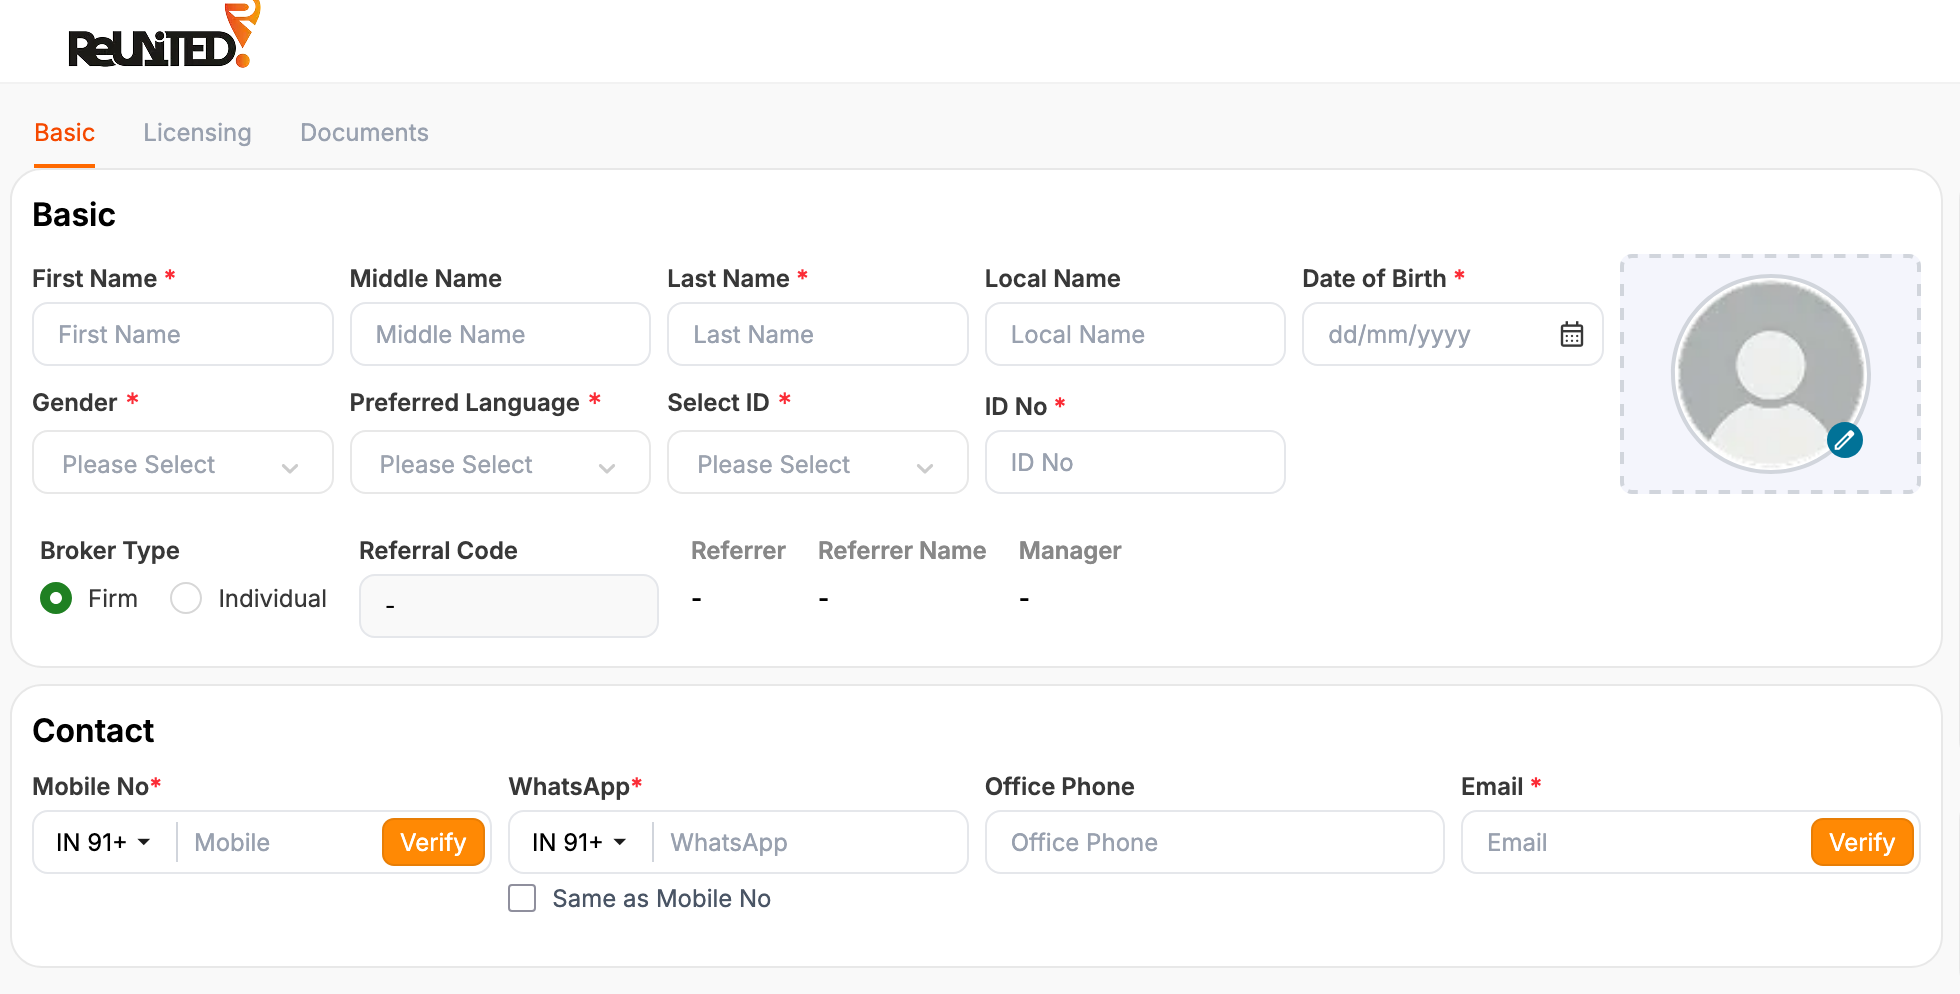
Task: Click the pencil edit icon on avatar
Action: tap(1844, 440)
